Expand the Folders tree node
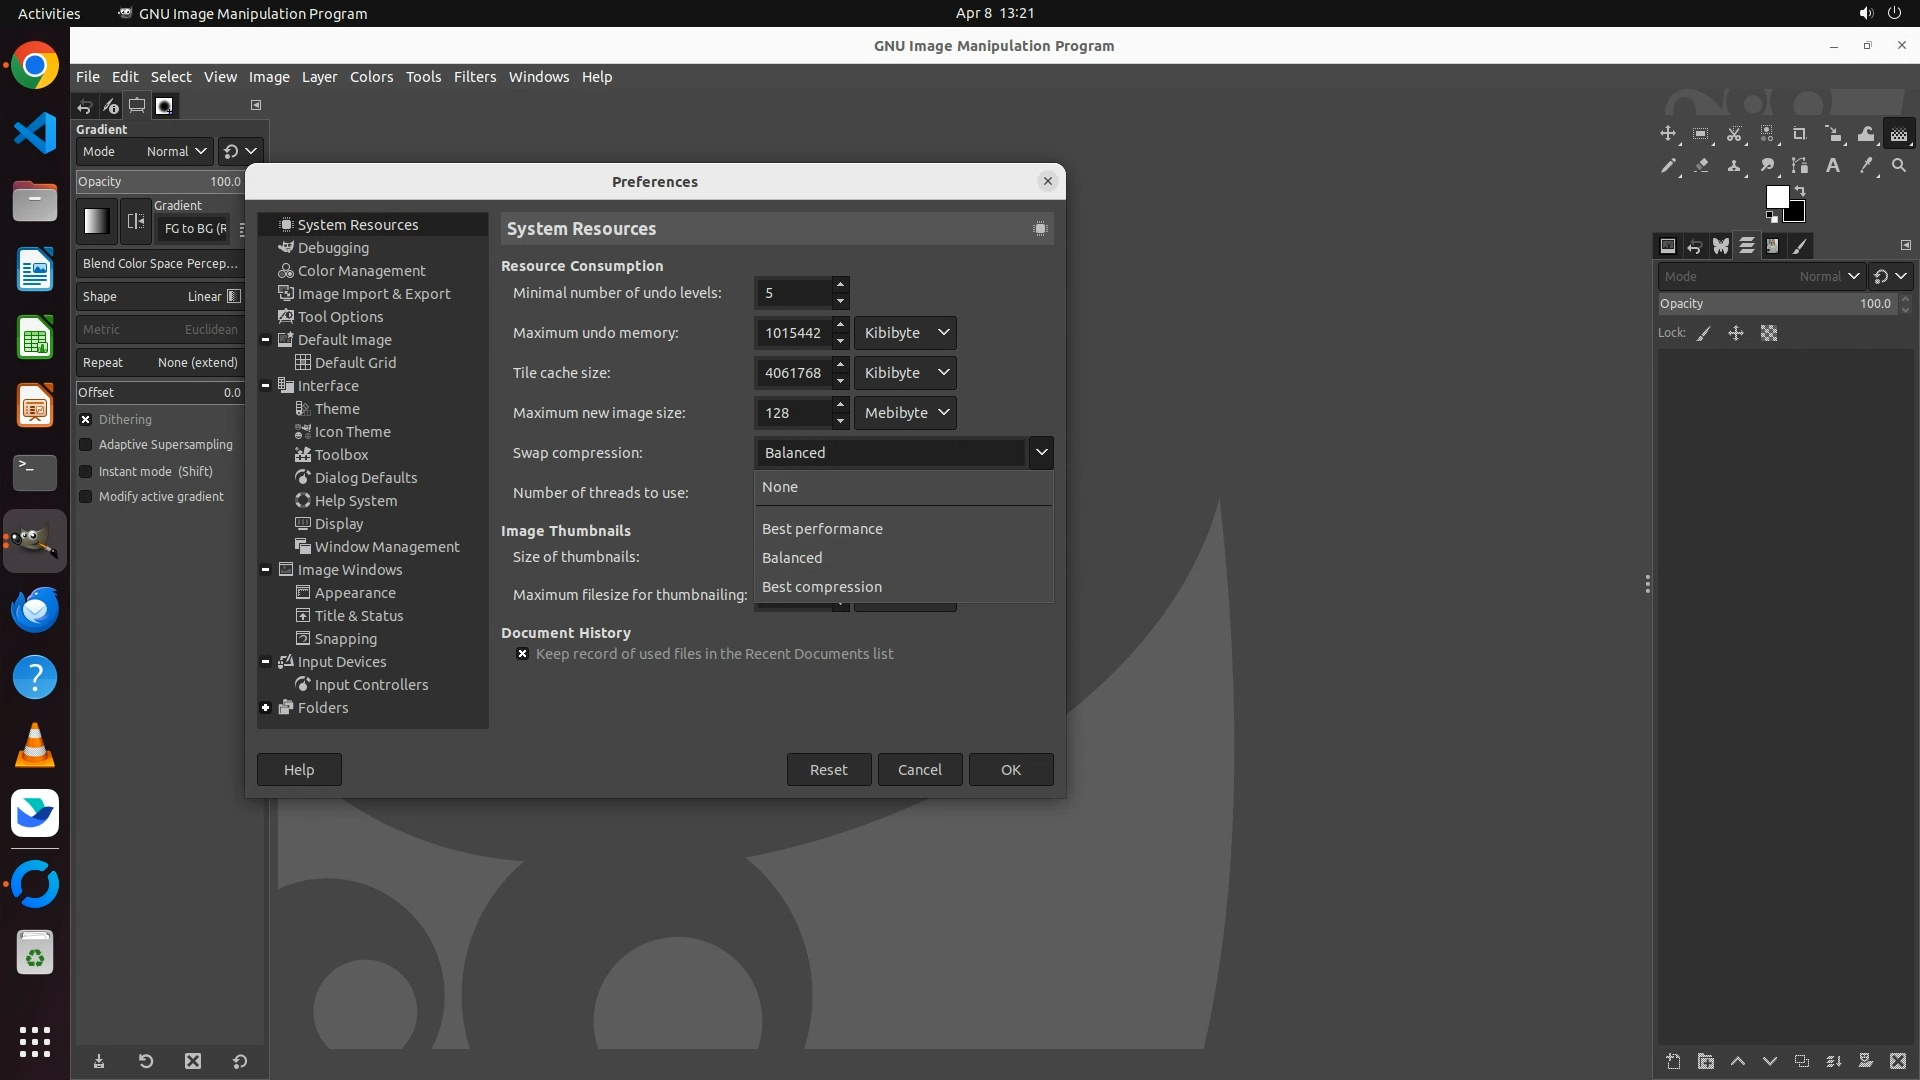 coord(266,708)
